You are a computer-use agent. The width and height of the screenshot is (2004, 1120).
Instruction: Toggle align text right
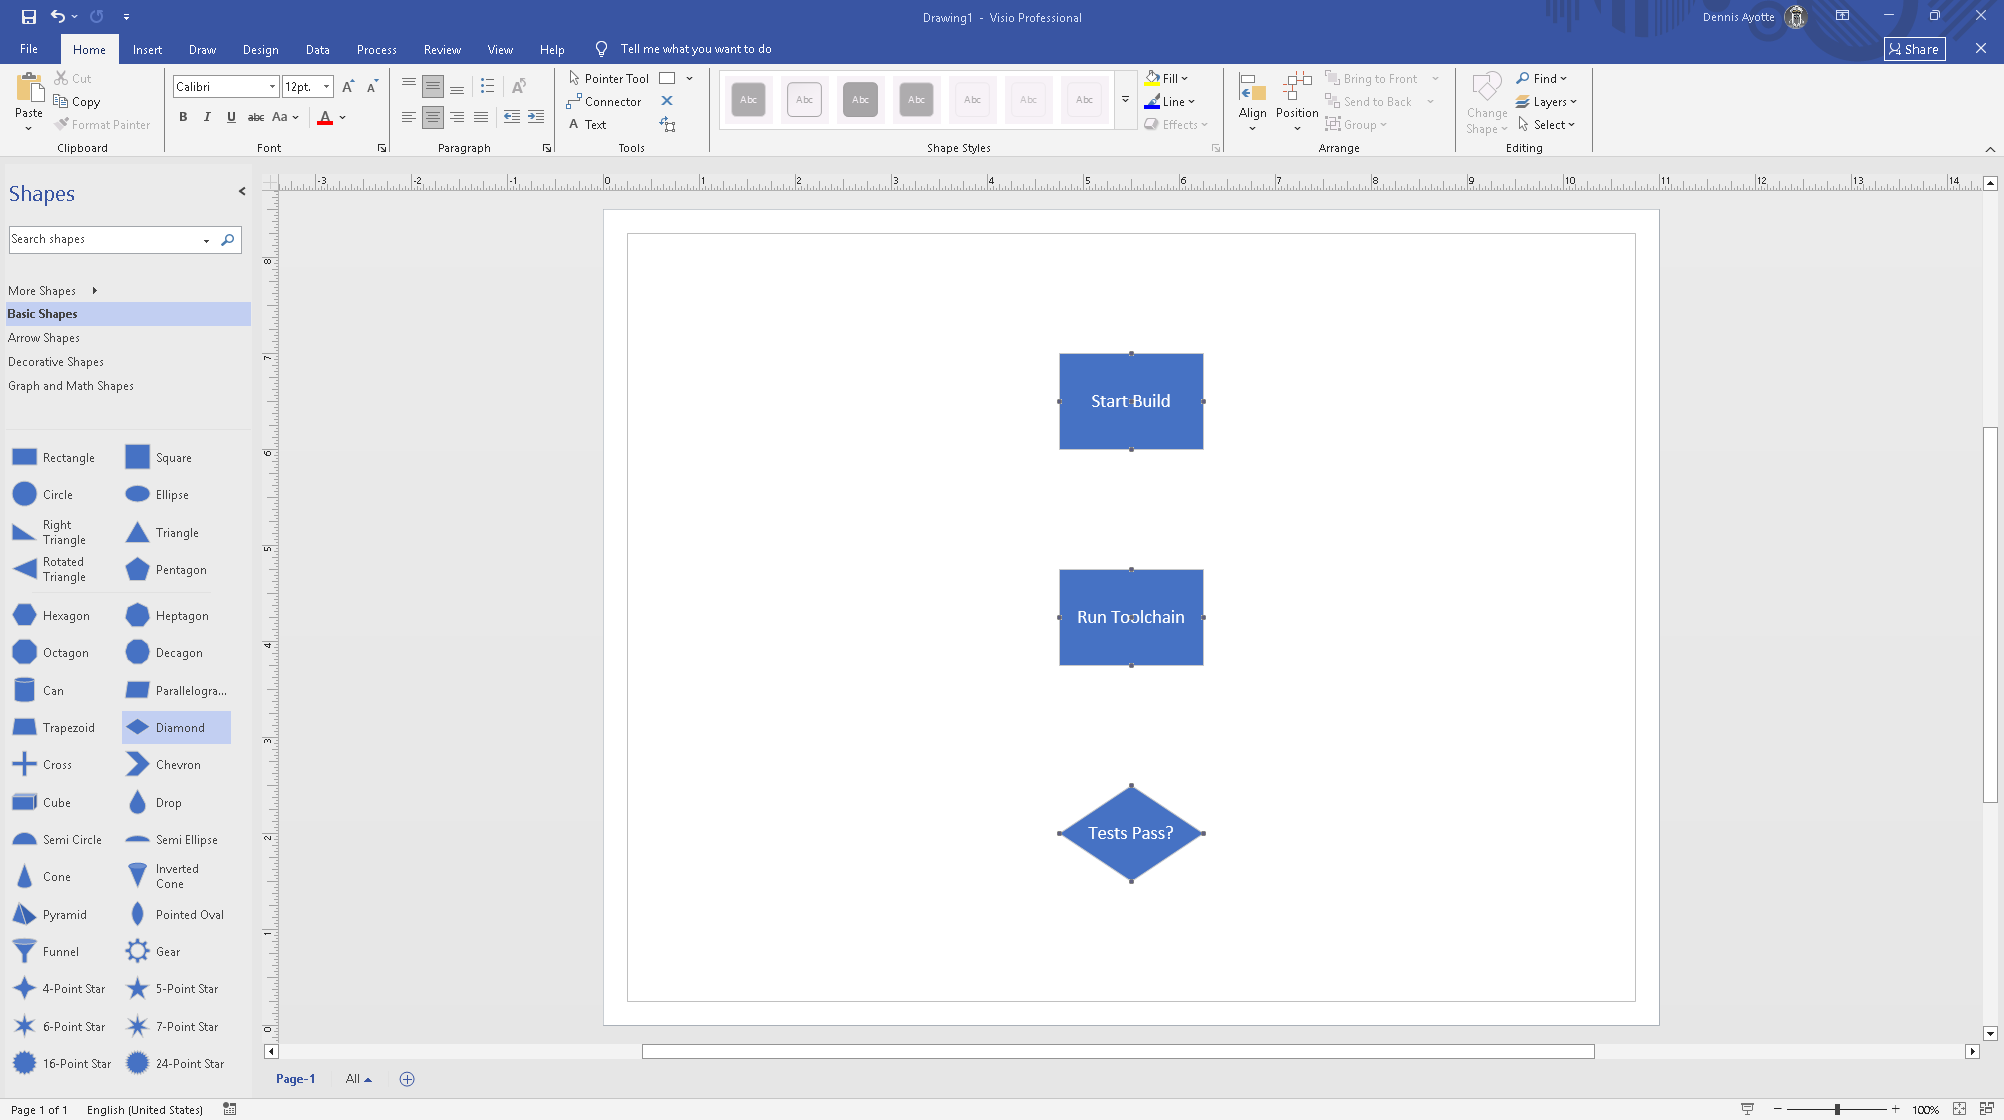(x=457, y=117)
